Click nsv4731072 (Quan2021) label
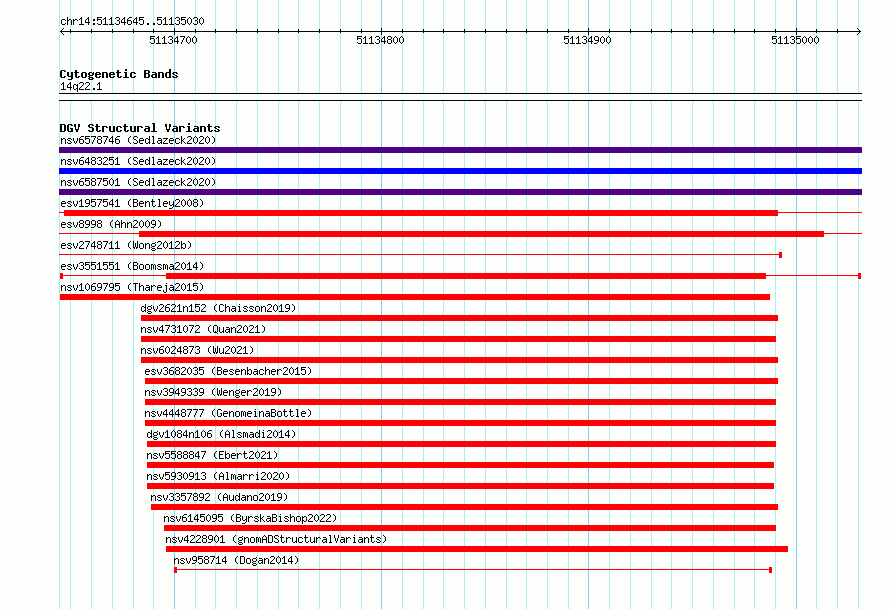This screenshot has height=609, width=890. pyautogui.click(x=203, y=329)
